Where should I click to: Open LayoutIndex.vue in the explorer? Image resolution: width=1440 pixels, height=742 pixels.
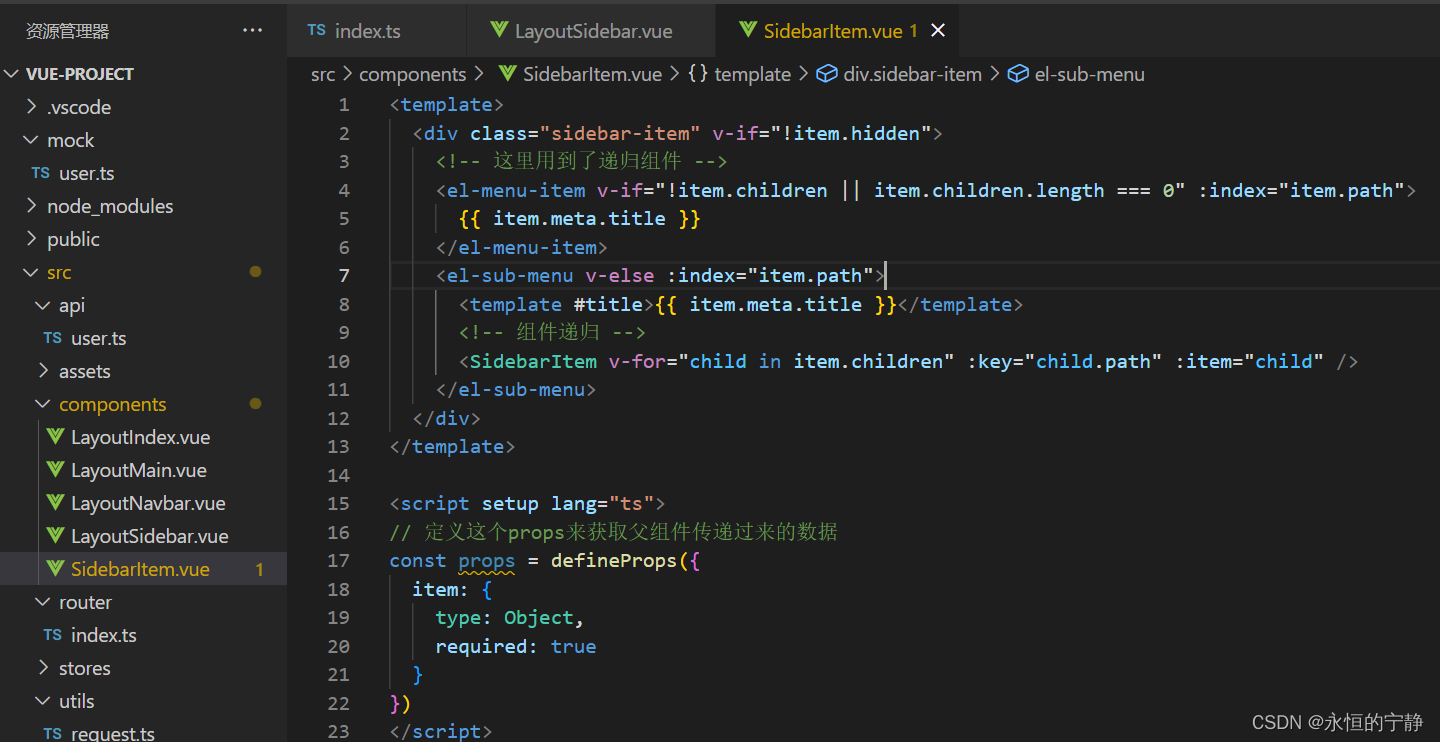coord(140,437)
